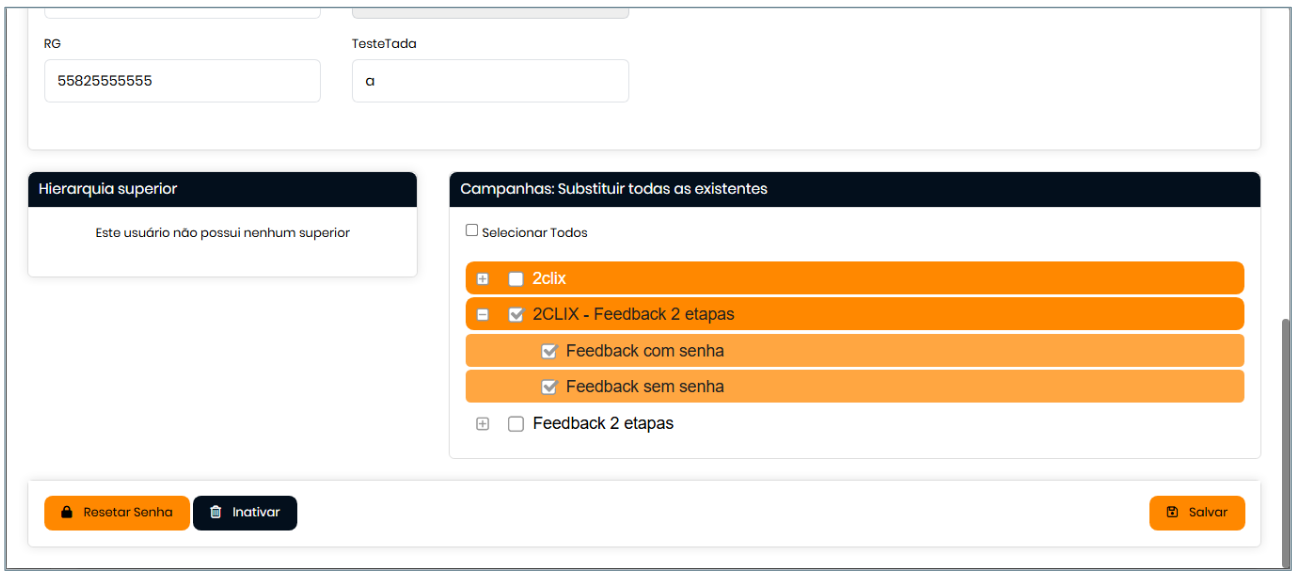The width and height of the screenshot is (1303, 582).
Task: Click the Hierarquia superior panel header
Action: coord(222,189)
